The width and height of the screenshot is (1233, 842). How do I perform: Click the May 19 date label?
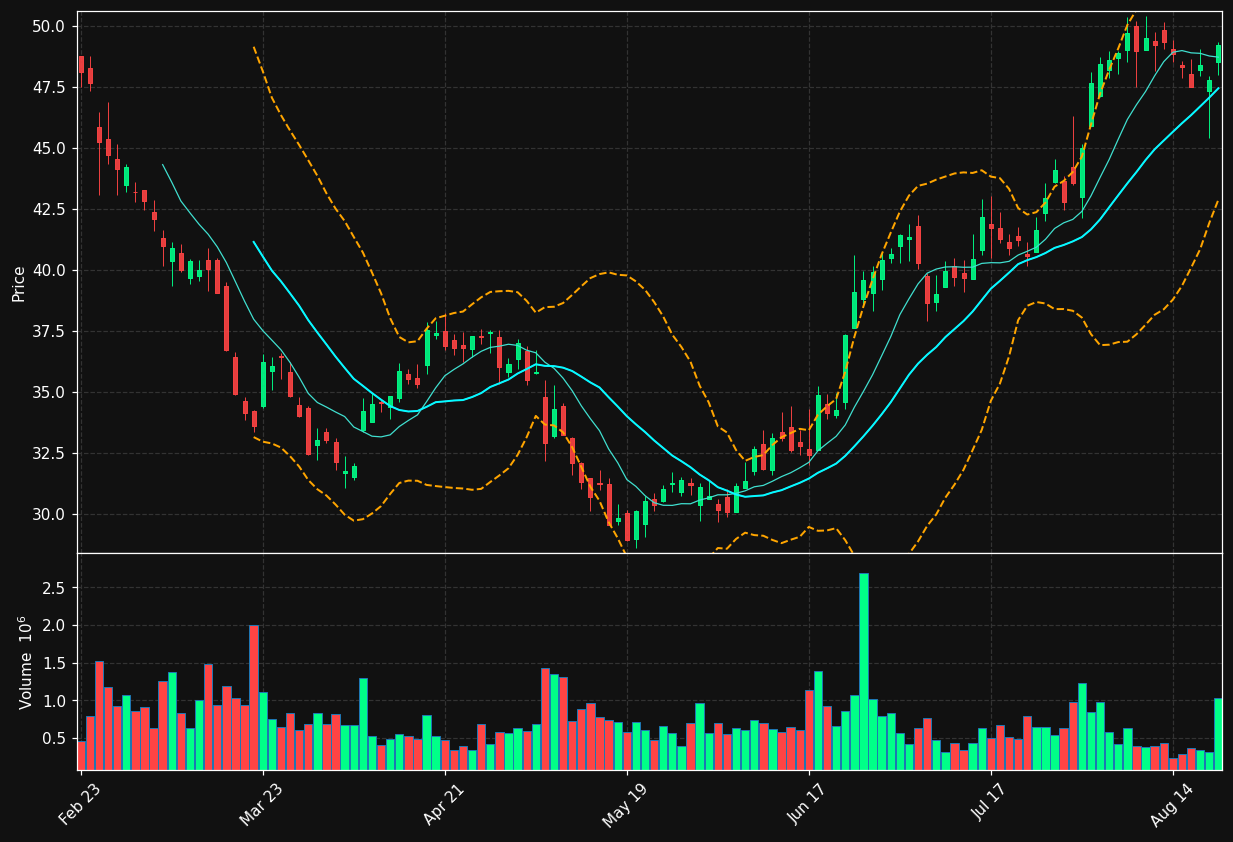click(x=625, y=805)
